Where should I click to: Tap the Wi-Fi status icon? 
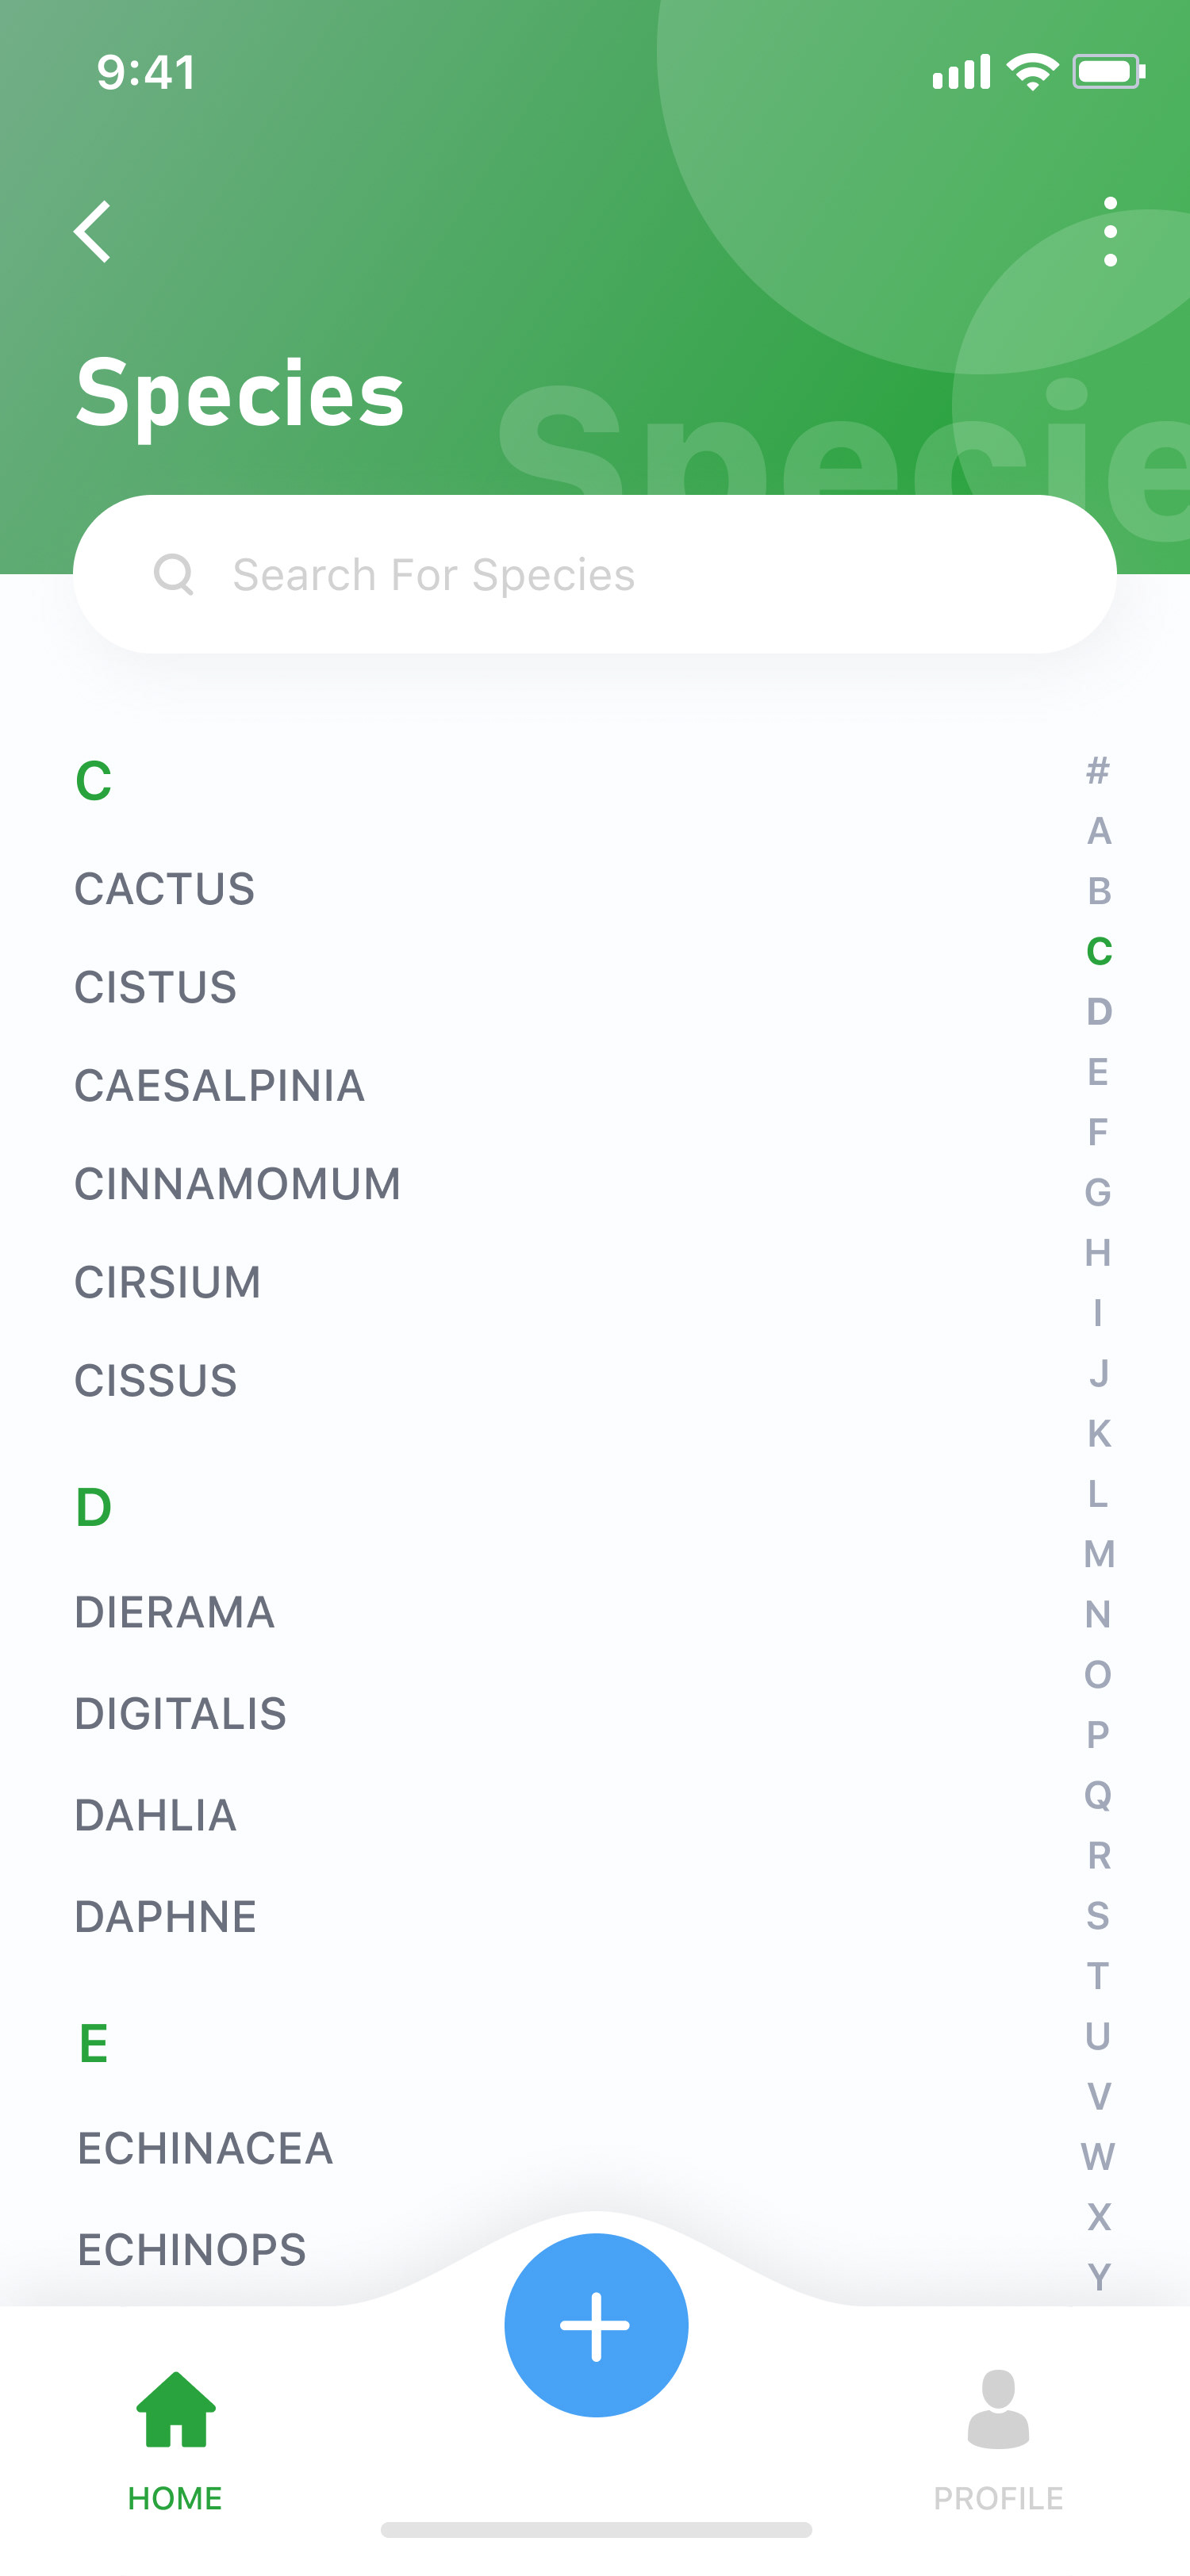point(1032,72)
